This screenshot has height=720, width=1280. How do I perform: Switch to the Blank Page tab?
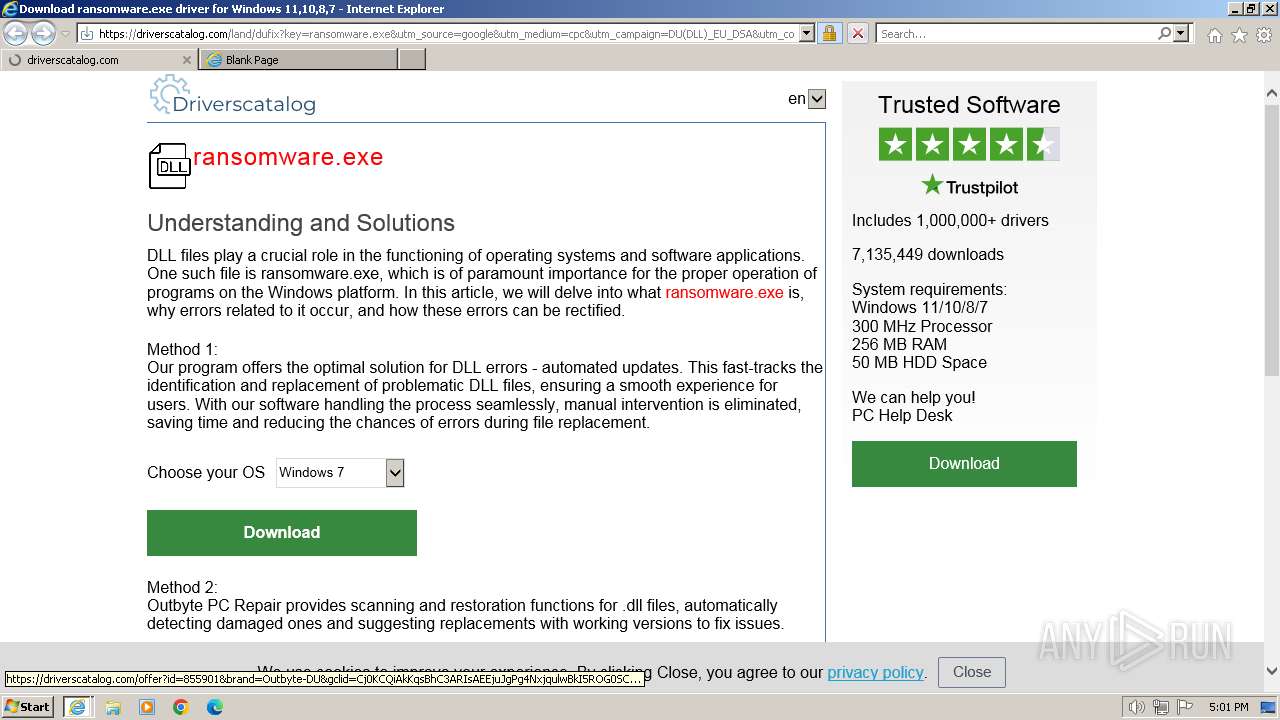point(298,60)
